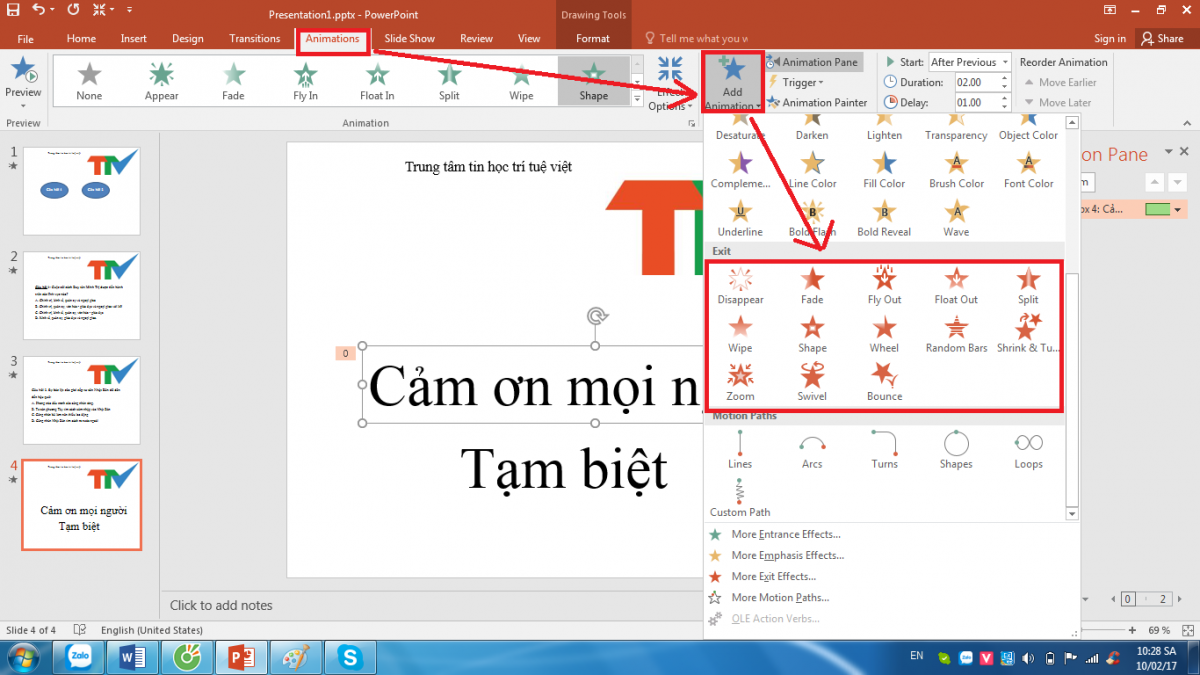Switch to the Slide Show tab

point(409,39)
